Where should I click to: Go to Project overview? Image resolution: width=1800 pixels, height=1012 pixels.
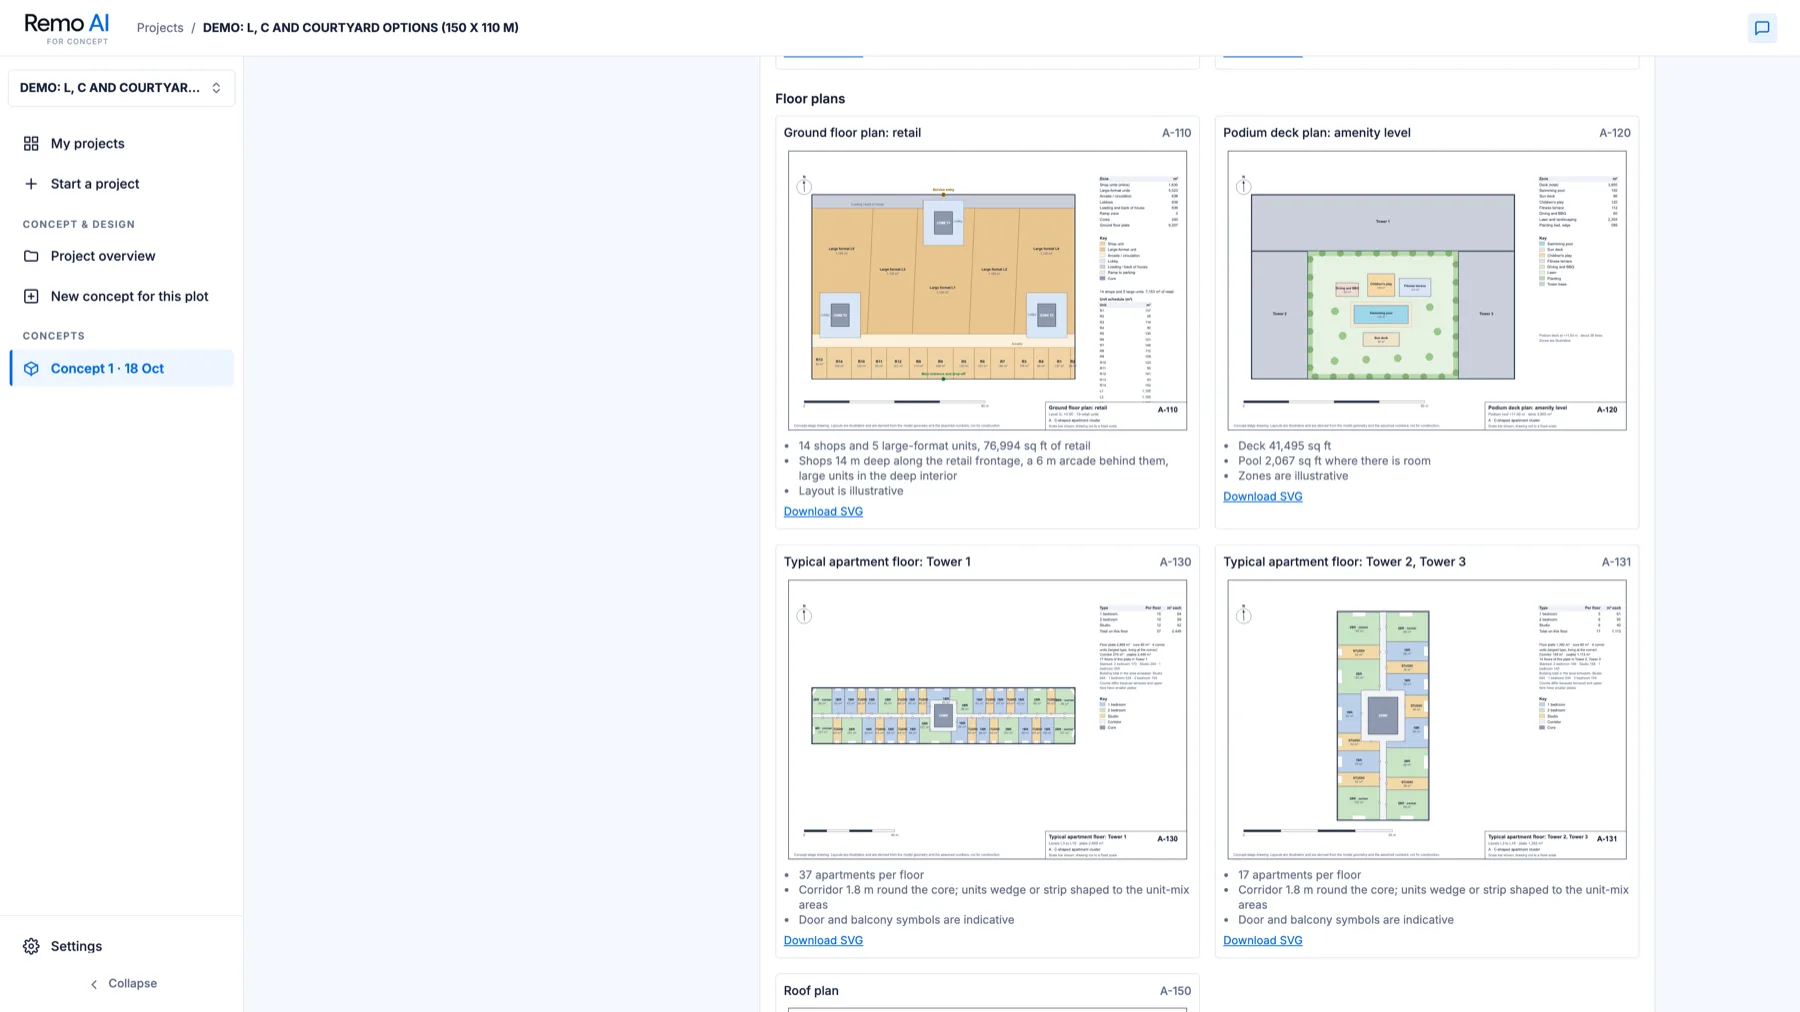coord(122,256)
